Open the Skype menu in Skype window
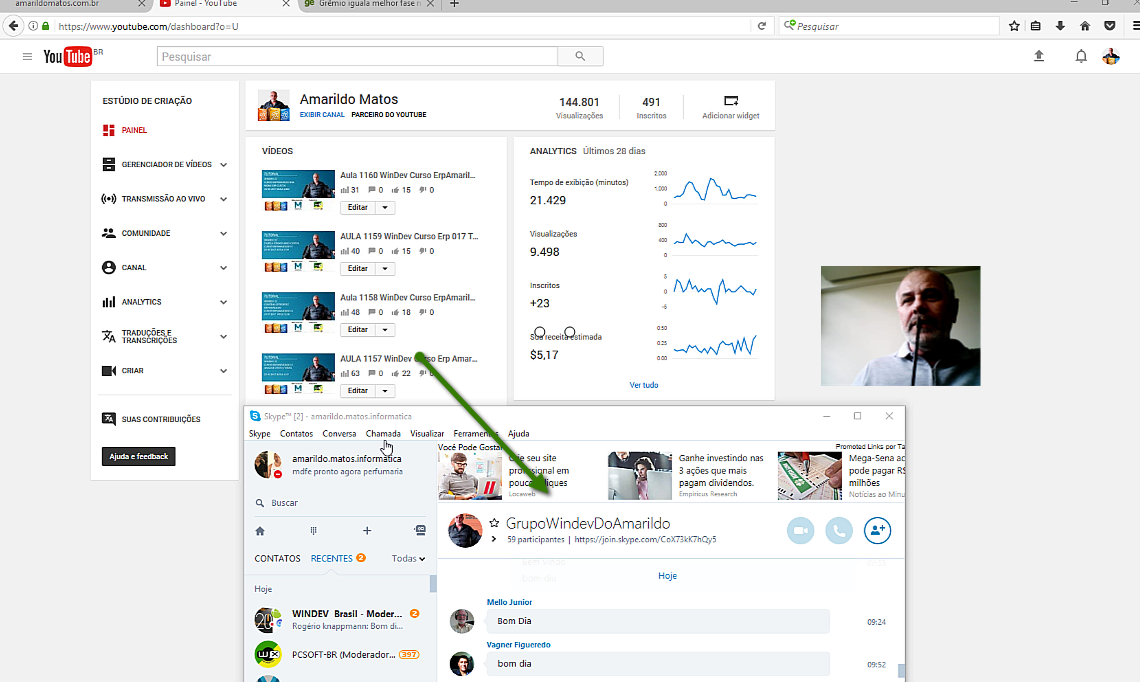This screenshot has width=1140, height=682. pyautogui.click(x=260, y=433)
